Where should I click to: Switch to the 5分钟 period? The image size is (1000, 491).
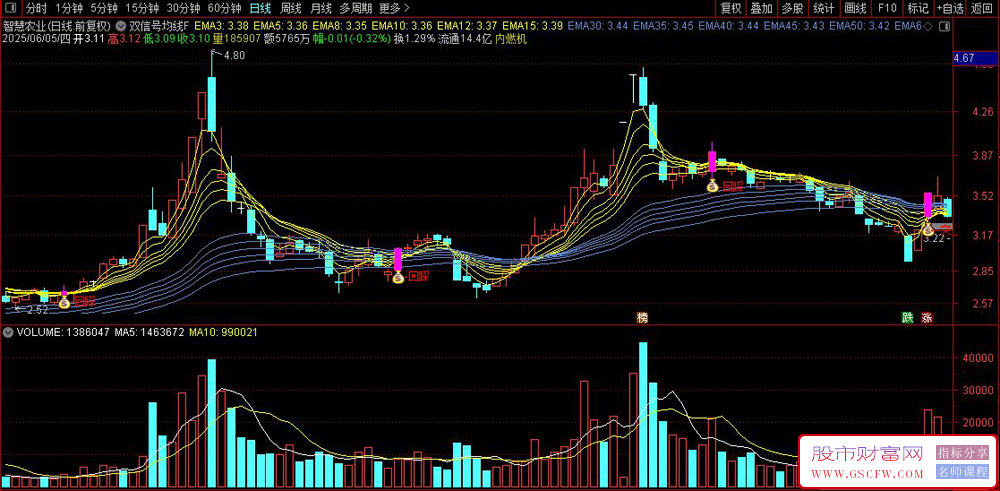click(x=104, y=8)
